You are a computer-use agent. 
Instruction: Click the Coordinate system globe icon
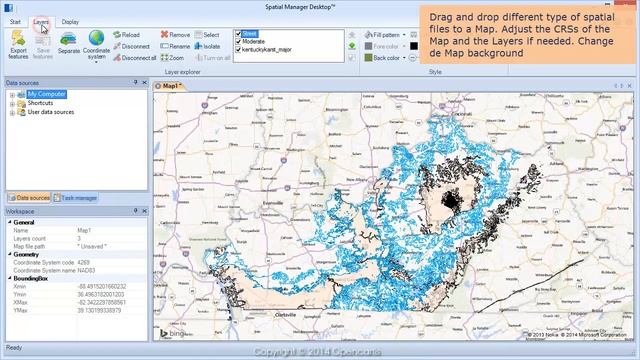point(96,38)
